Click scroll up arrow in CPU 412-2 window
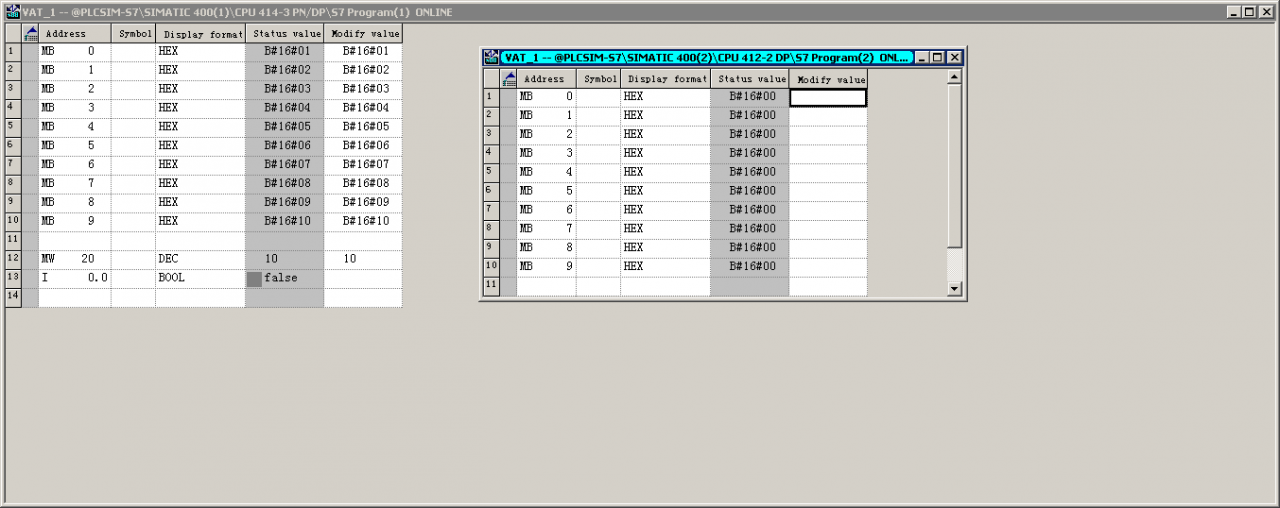This screenshot has width=1280, height=508. pos(954,77)
